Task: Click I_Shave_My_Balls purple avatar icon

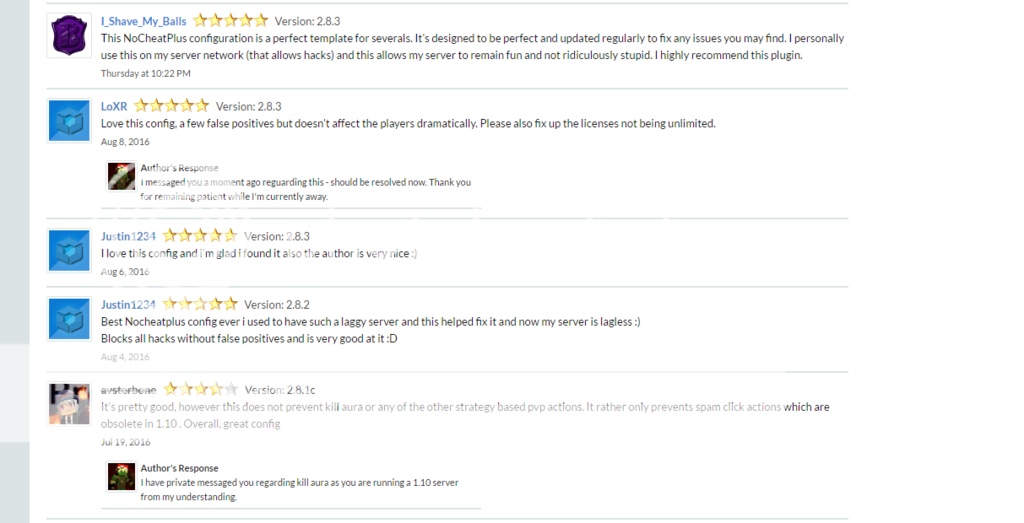Action: tap(70, 35)
